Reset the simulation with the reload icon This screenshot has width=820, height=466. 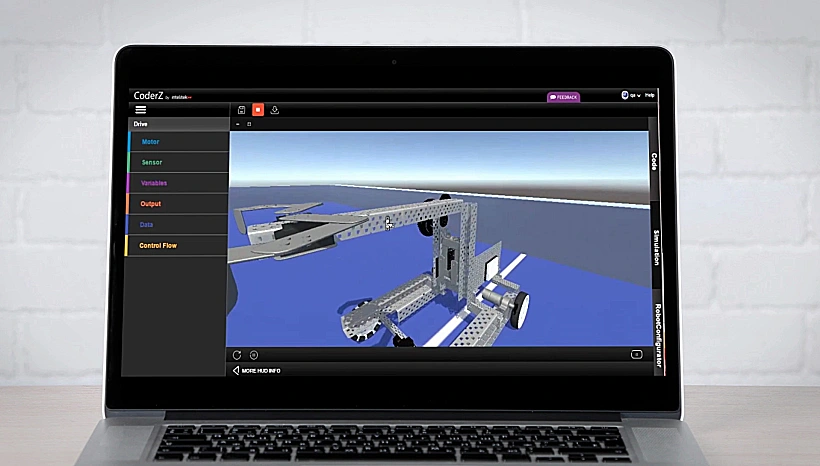tap(237, 354)
